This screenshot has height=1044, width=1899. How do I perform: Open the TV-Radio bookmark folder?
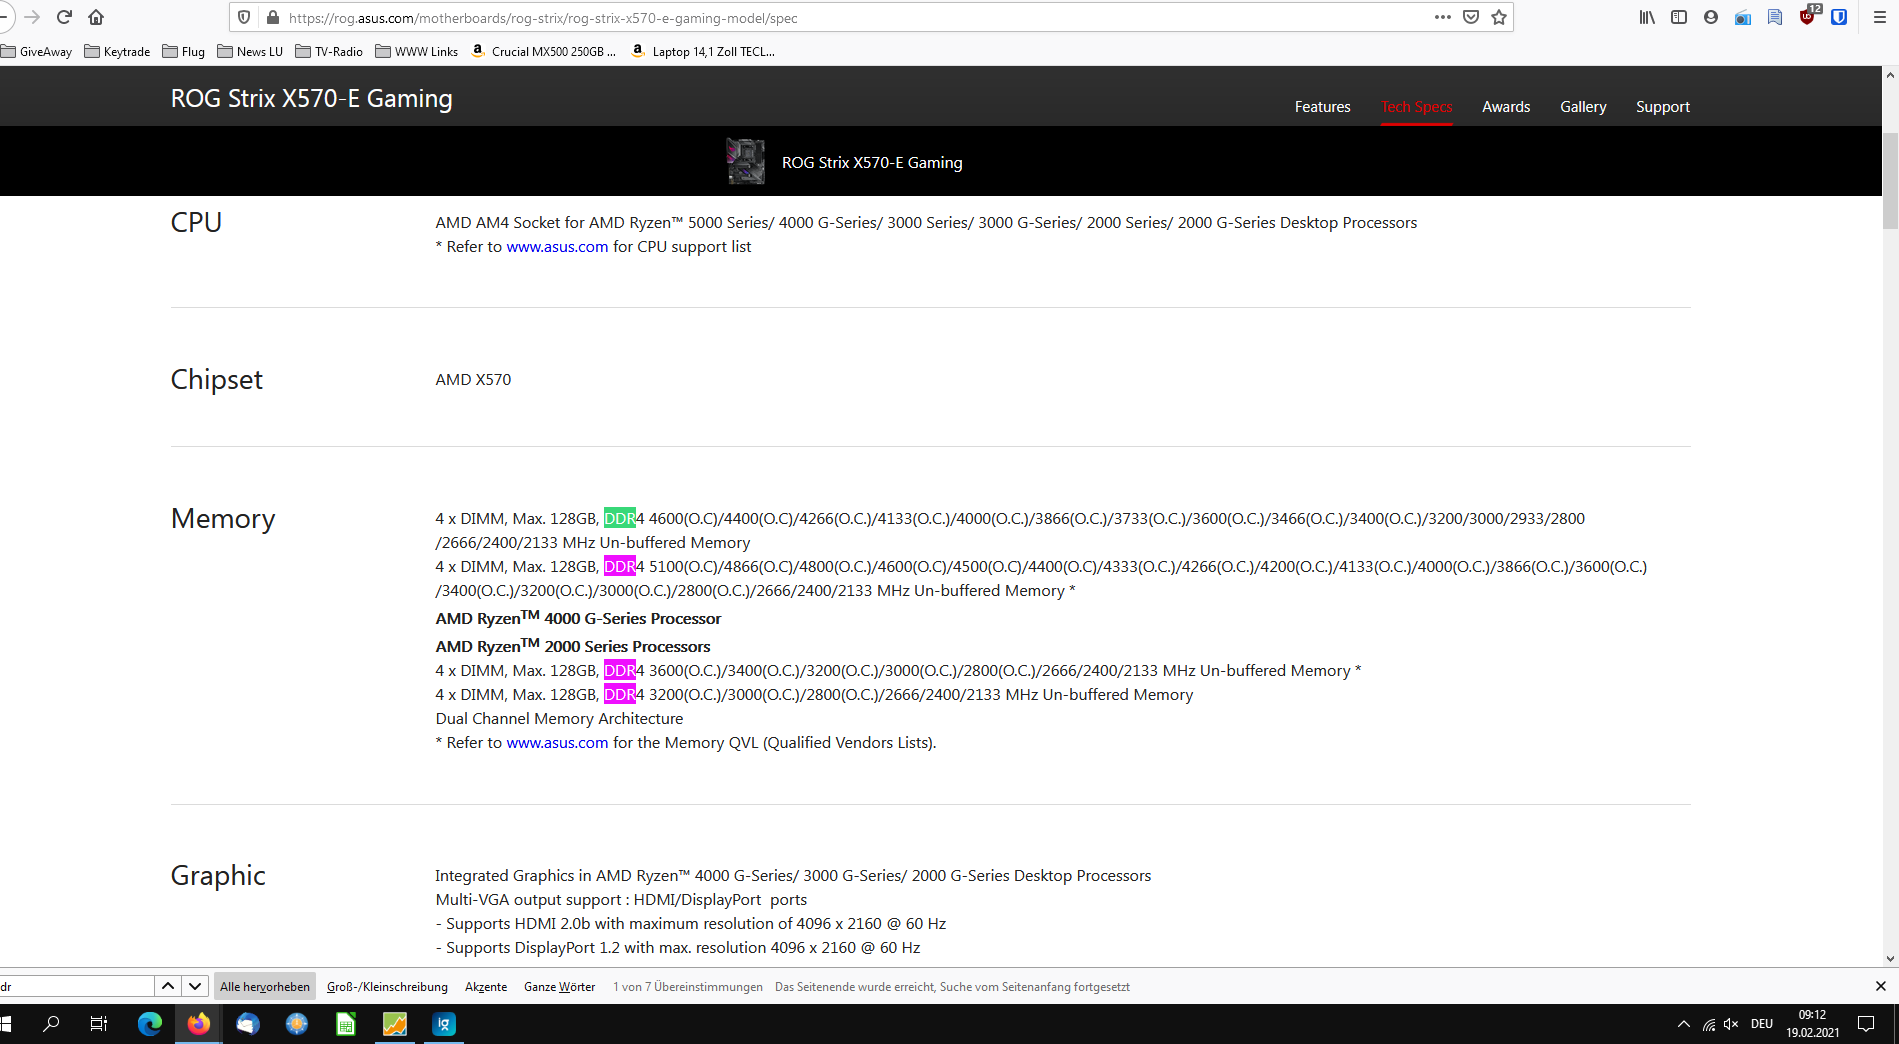[x=329, y=51]
